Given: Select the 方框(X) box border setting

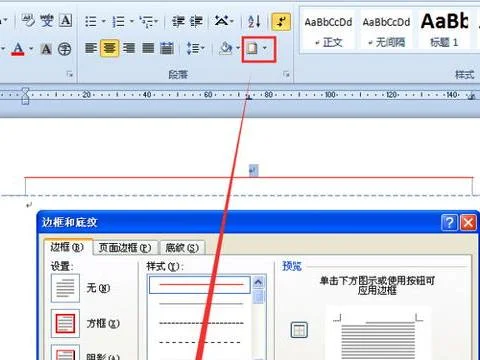Looking at the screenshot, I should coord(65,323).
